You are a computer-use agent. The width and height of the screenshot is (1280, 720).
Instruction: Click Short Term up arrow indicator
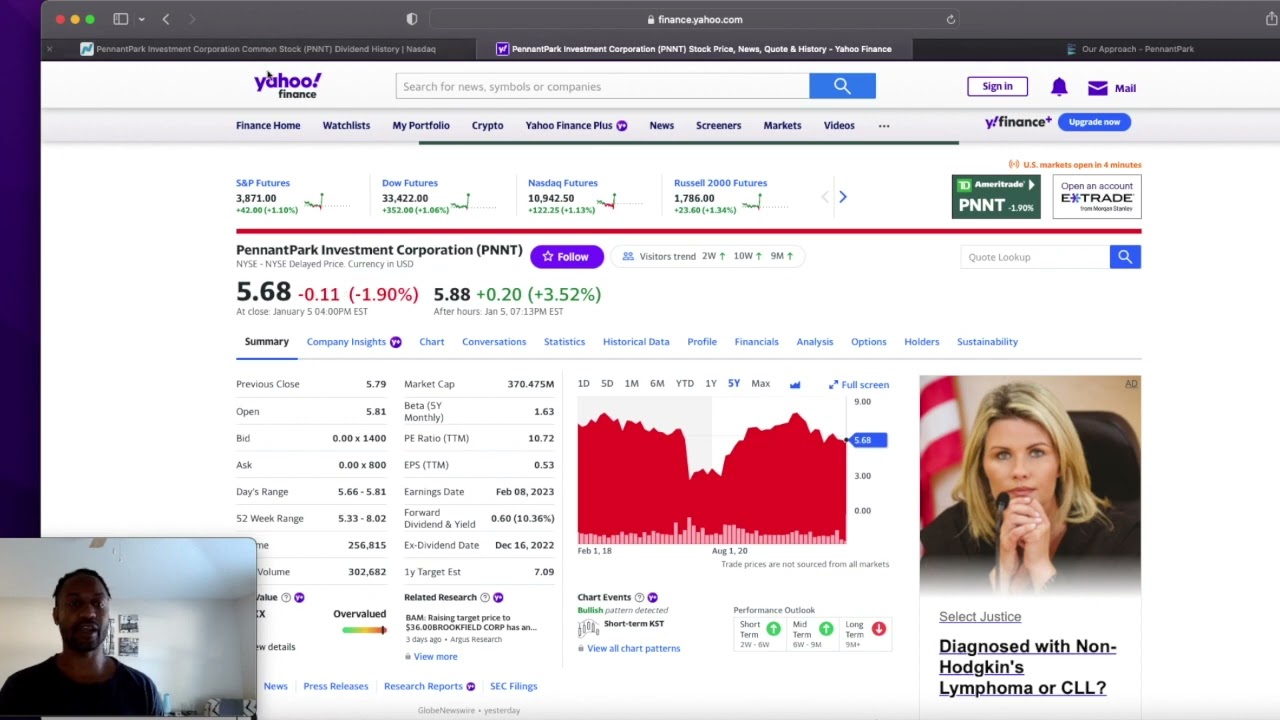pyautogui.click(x=773, y=629)
